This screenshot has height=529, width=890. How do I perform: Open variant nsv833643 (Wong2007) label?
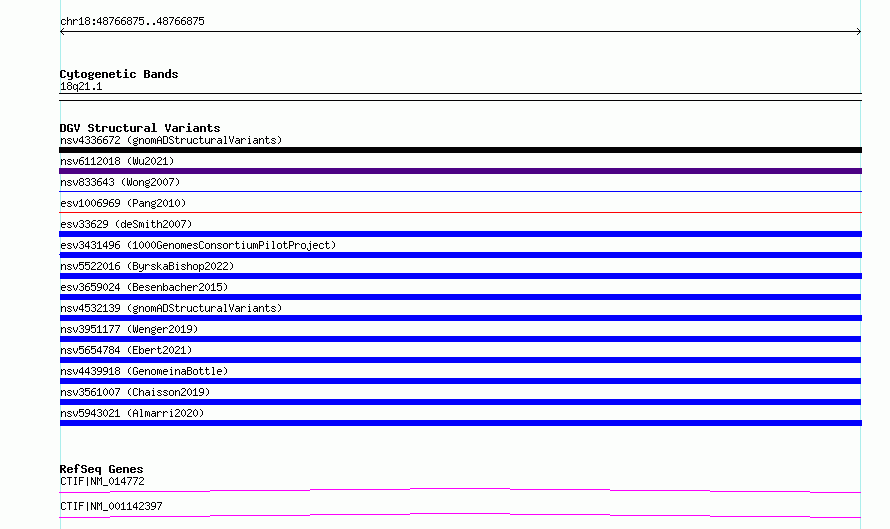(120, 182)
